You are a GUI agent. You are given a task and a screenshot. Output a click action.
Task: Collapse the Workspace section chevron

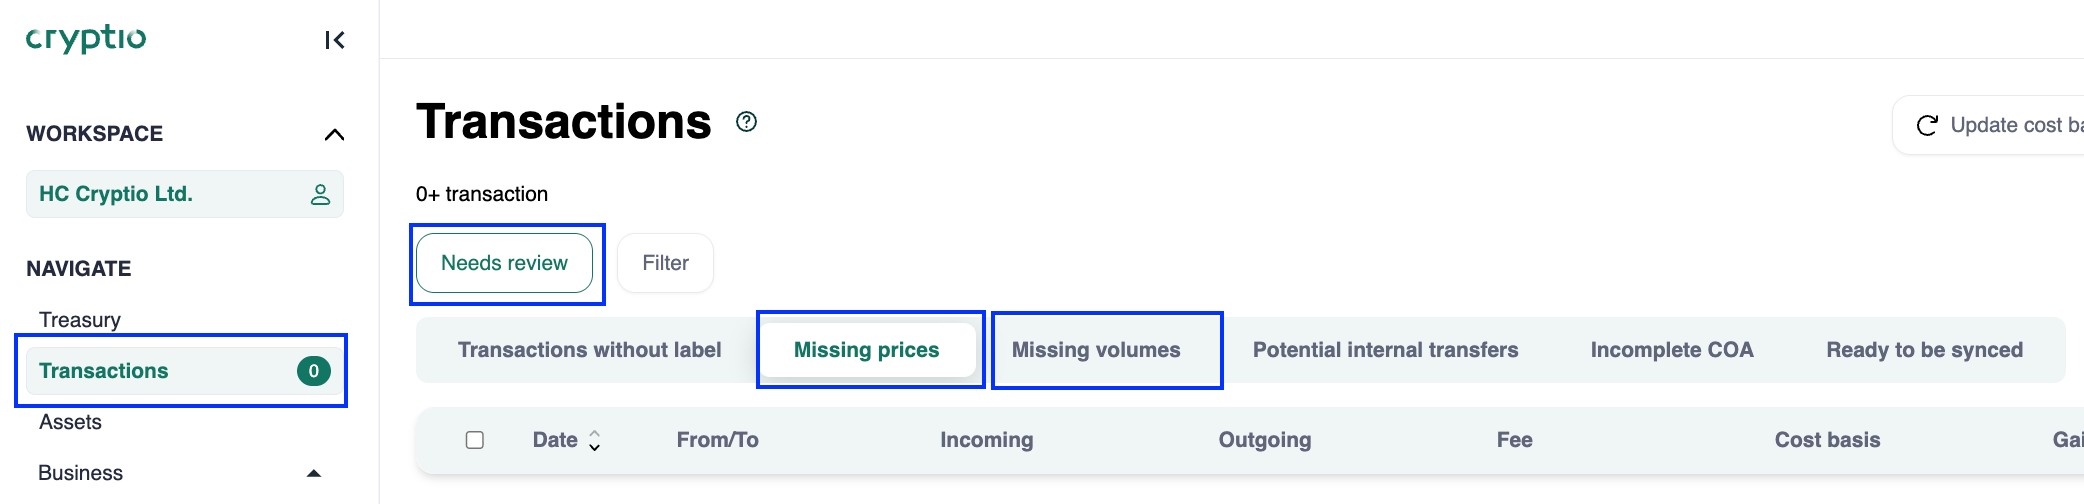point(334,134)
